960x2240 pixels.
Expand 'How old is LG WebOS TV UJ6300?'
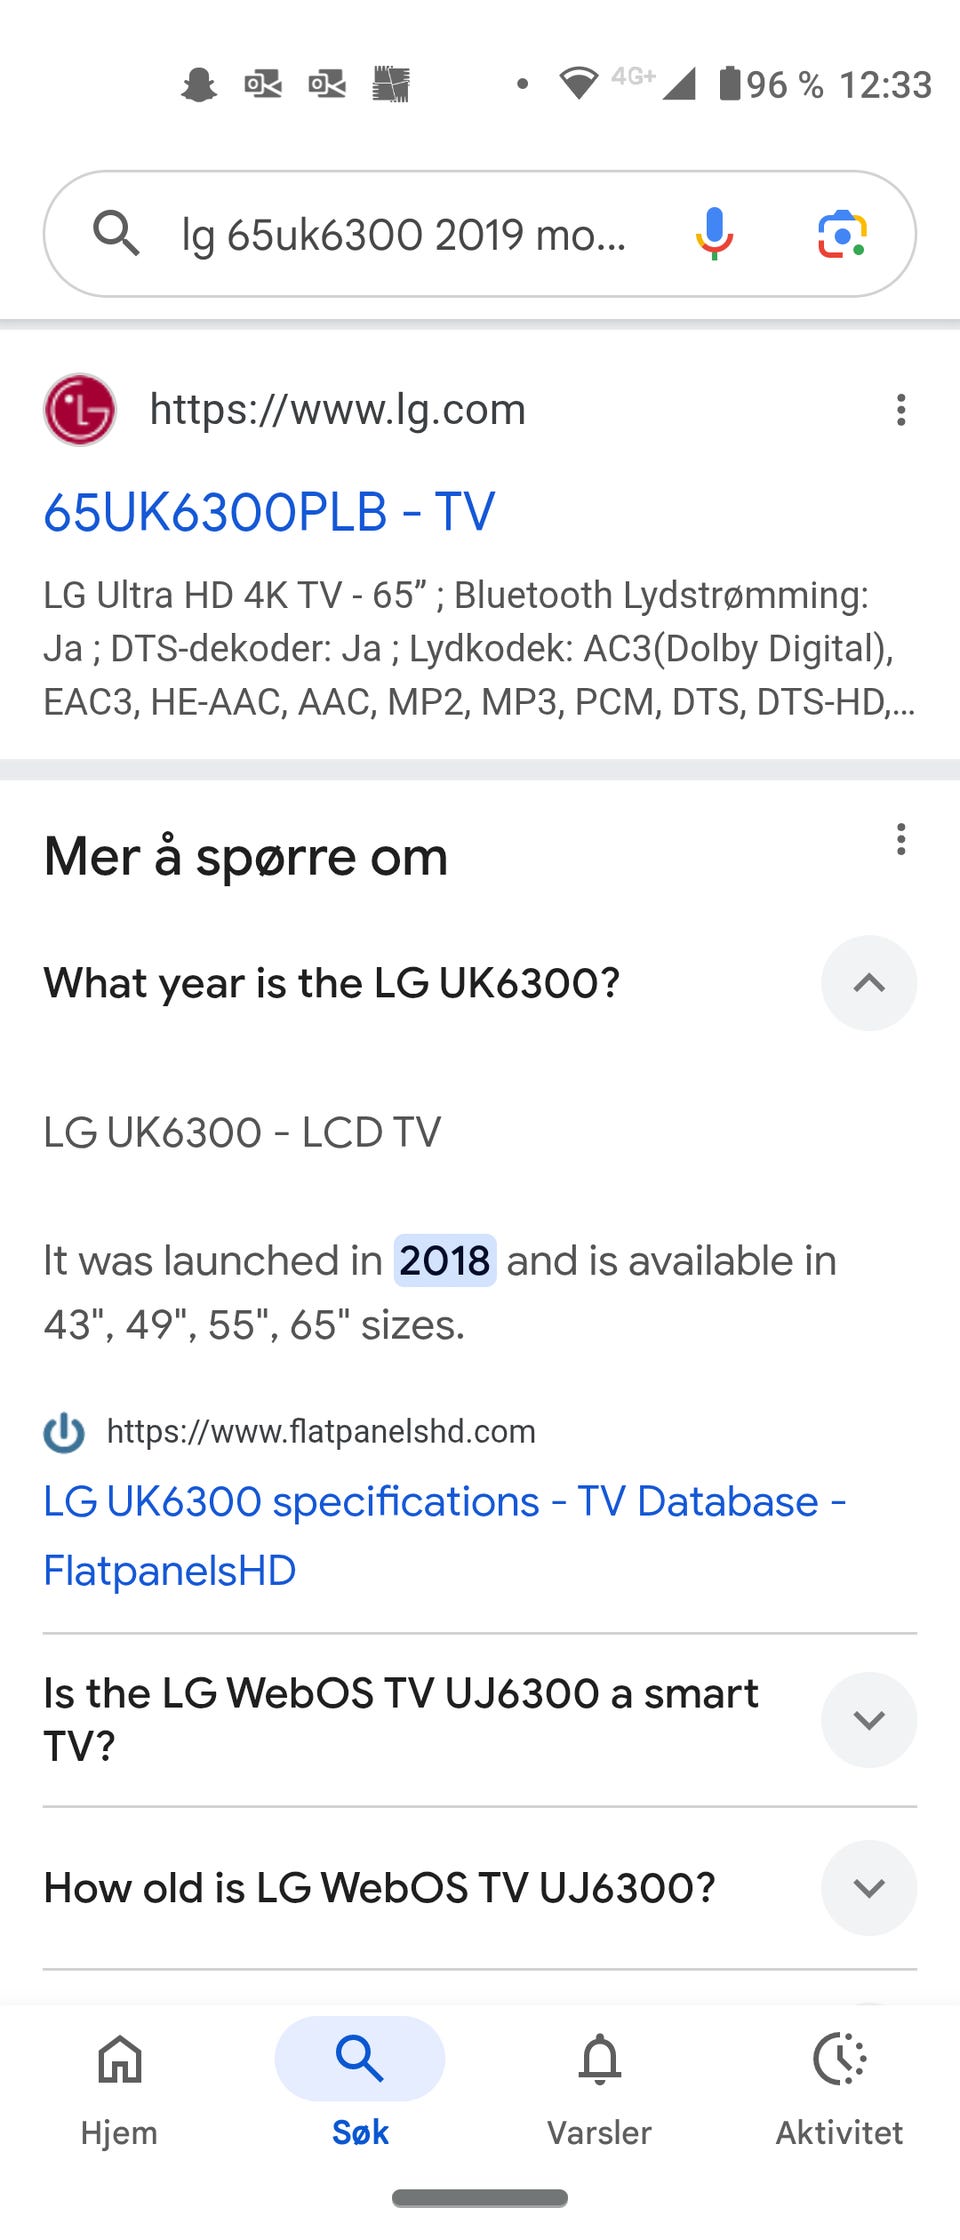[868, 1888]
